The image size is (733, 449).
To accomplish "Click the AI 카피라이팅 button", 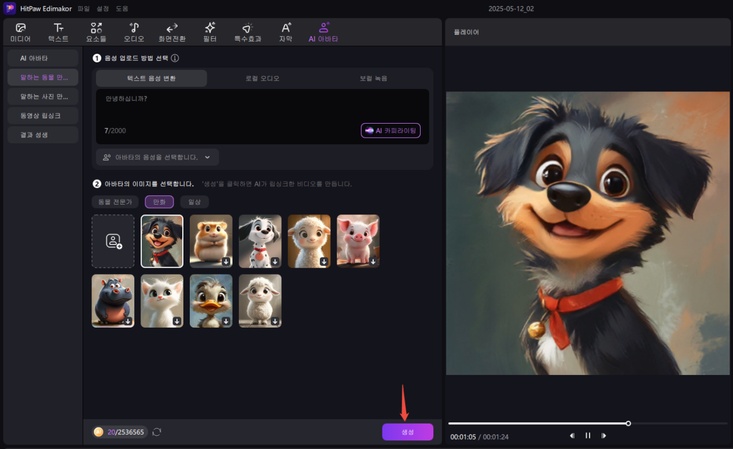I will (390, 130).
